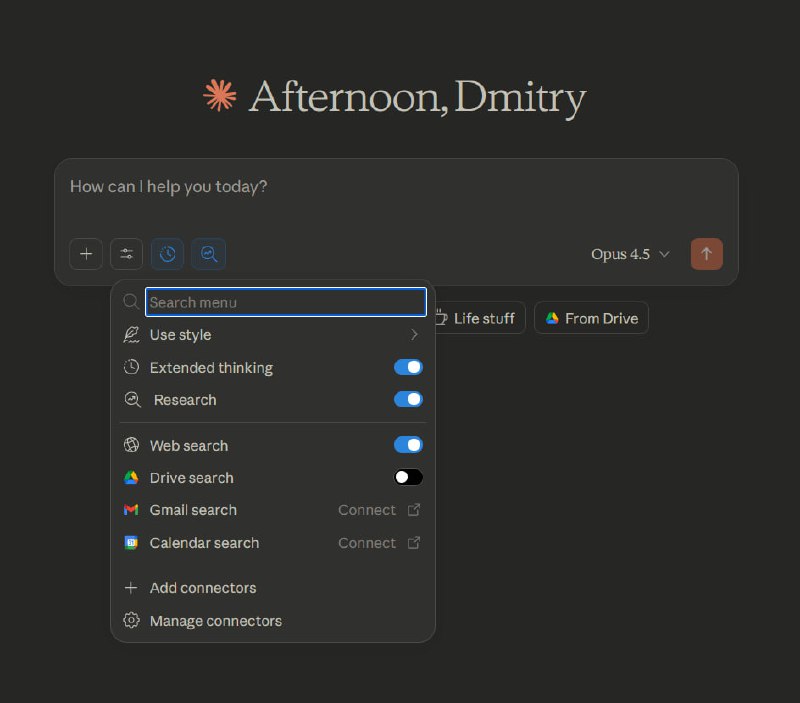Click the plus attachment icon in composer

pyautogui.click(x=86, y=254)
